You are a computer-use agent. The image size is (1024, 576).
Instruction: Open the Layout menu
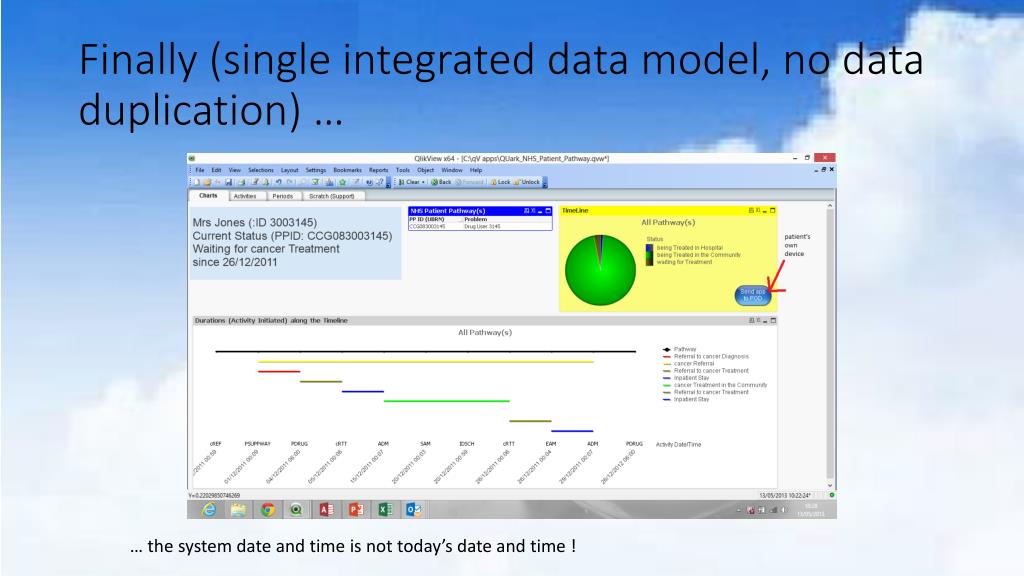pyautogui.click(x=289, y=170)
